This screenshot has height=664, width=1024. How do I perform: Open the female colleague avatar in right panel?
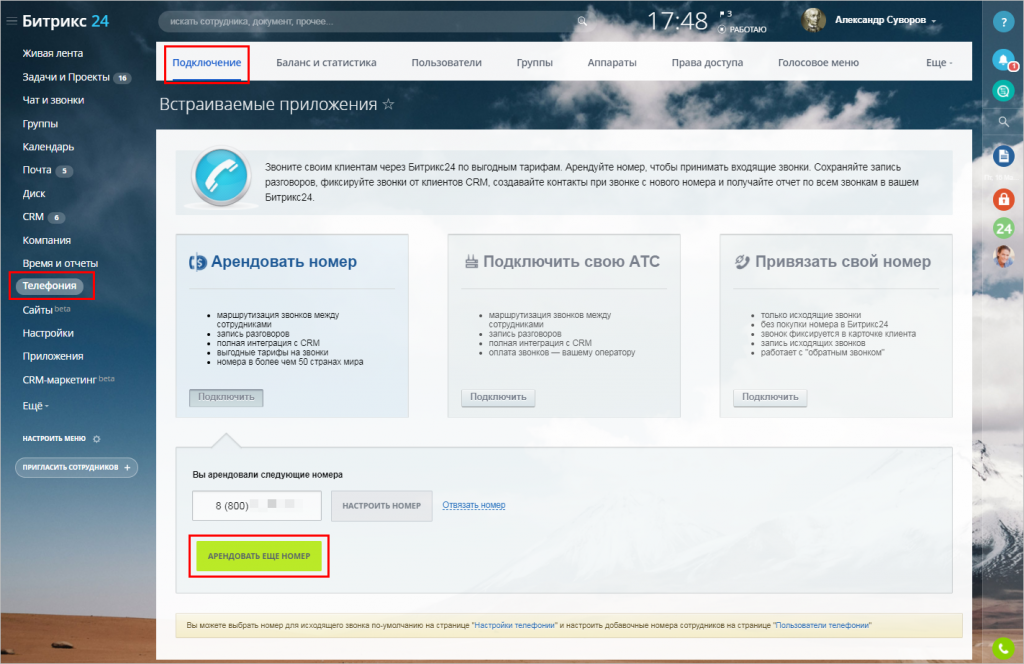tap(1003, 256)
